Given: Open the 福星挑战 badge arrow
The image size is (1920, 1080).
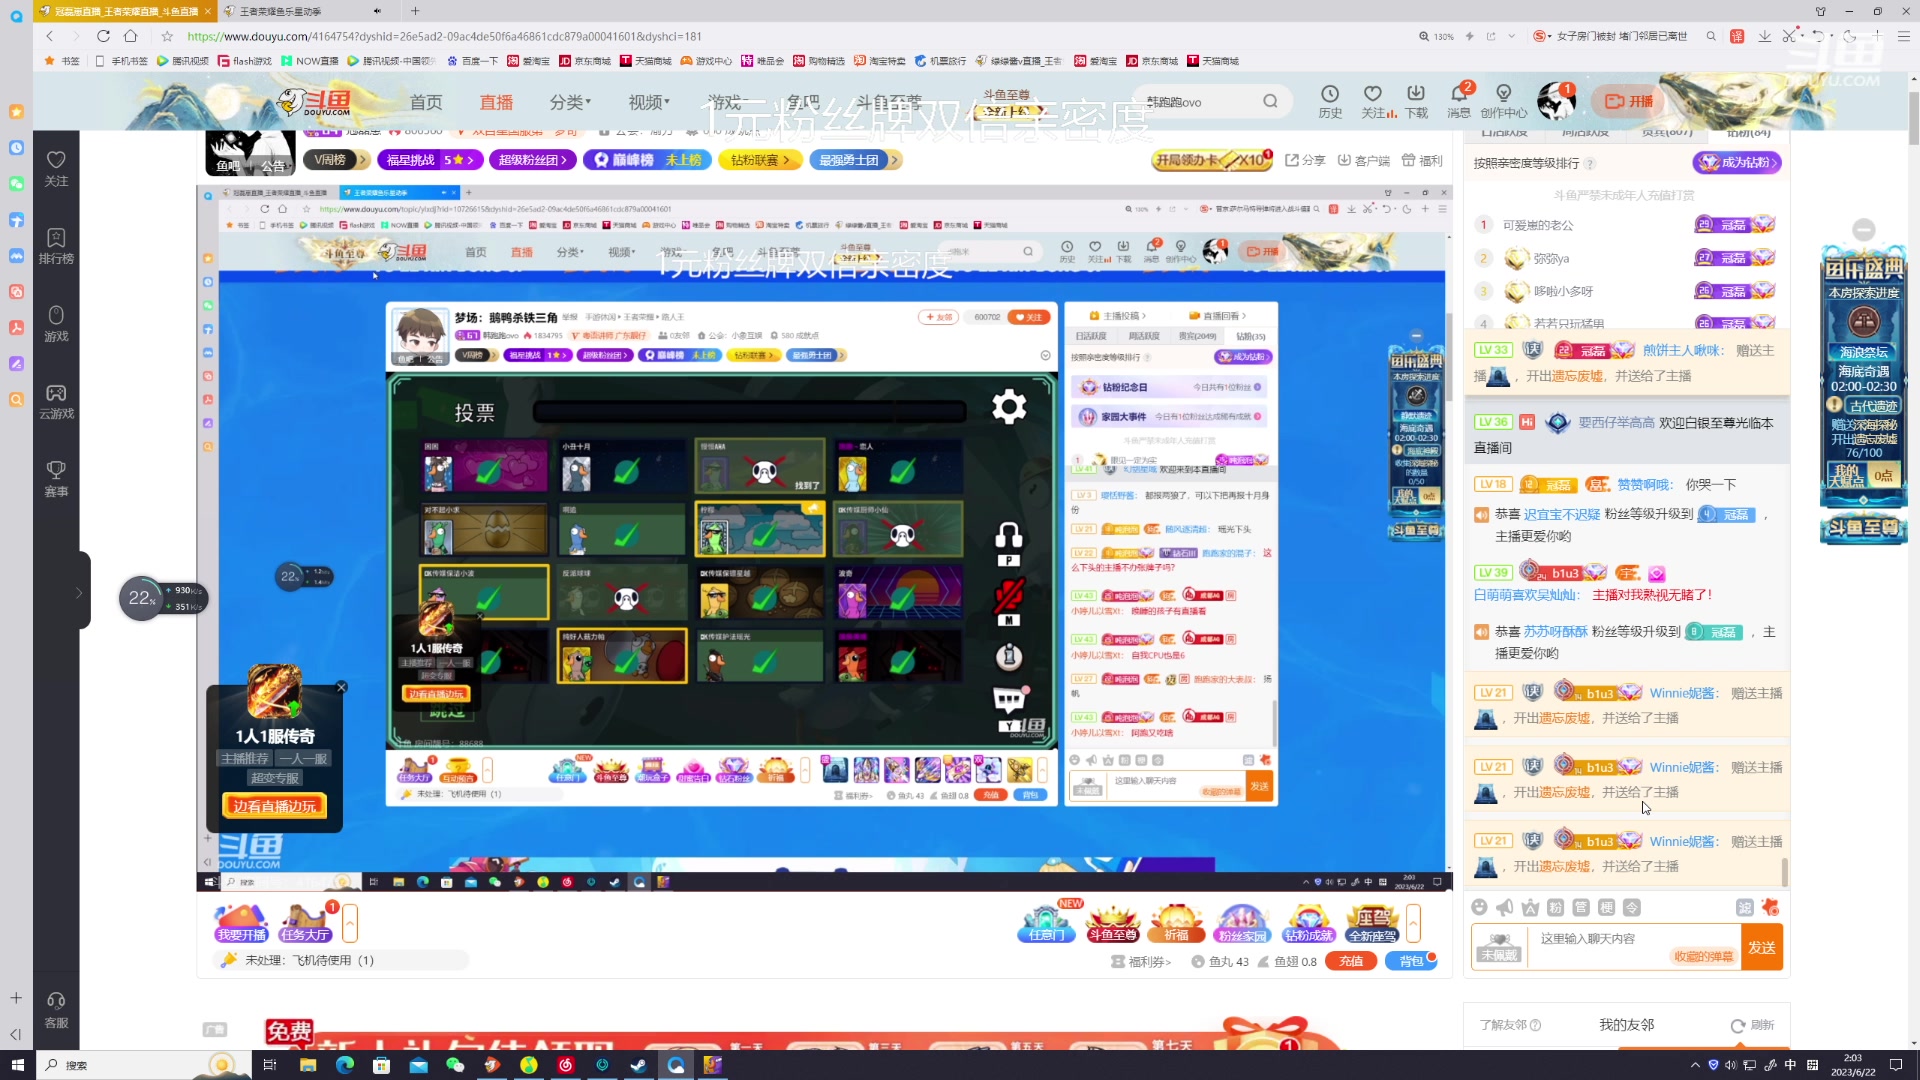Looking at the screenshot, I should pos(470,160).
